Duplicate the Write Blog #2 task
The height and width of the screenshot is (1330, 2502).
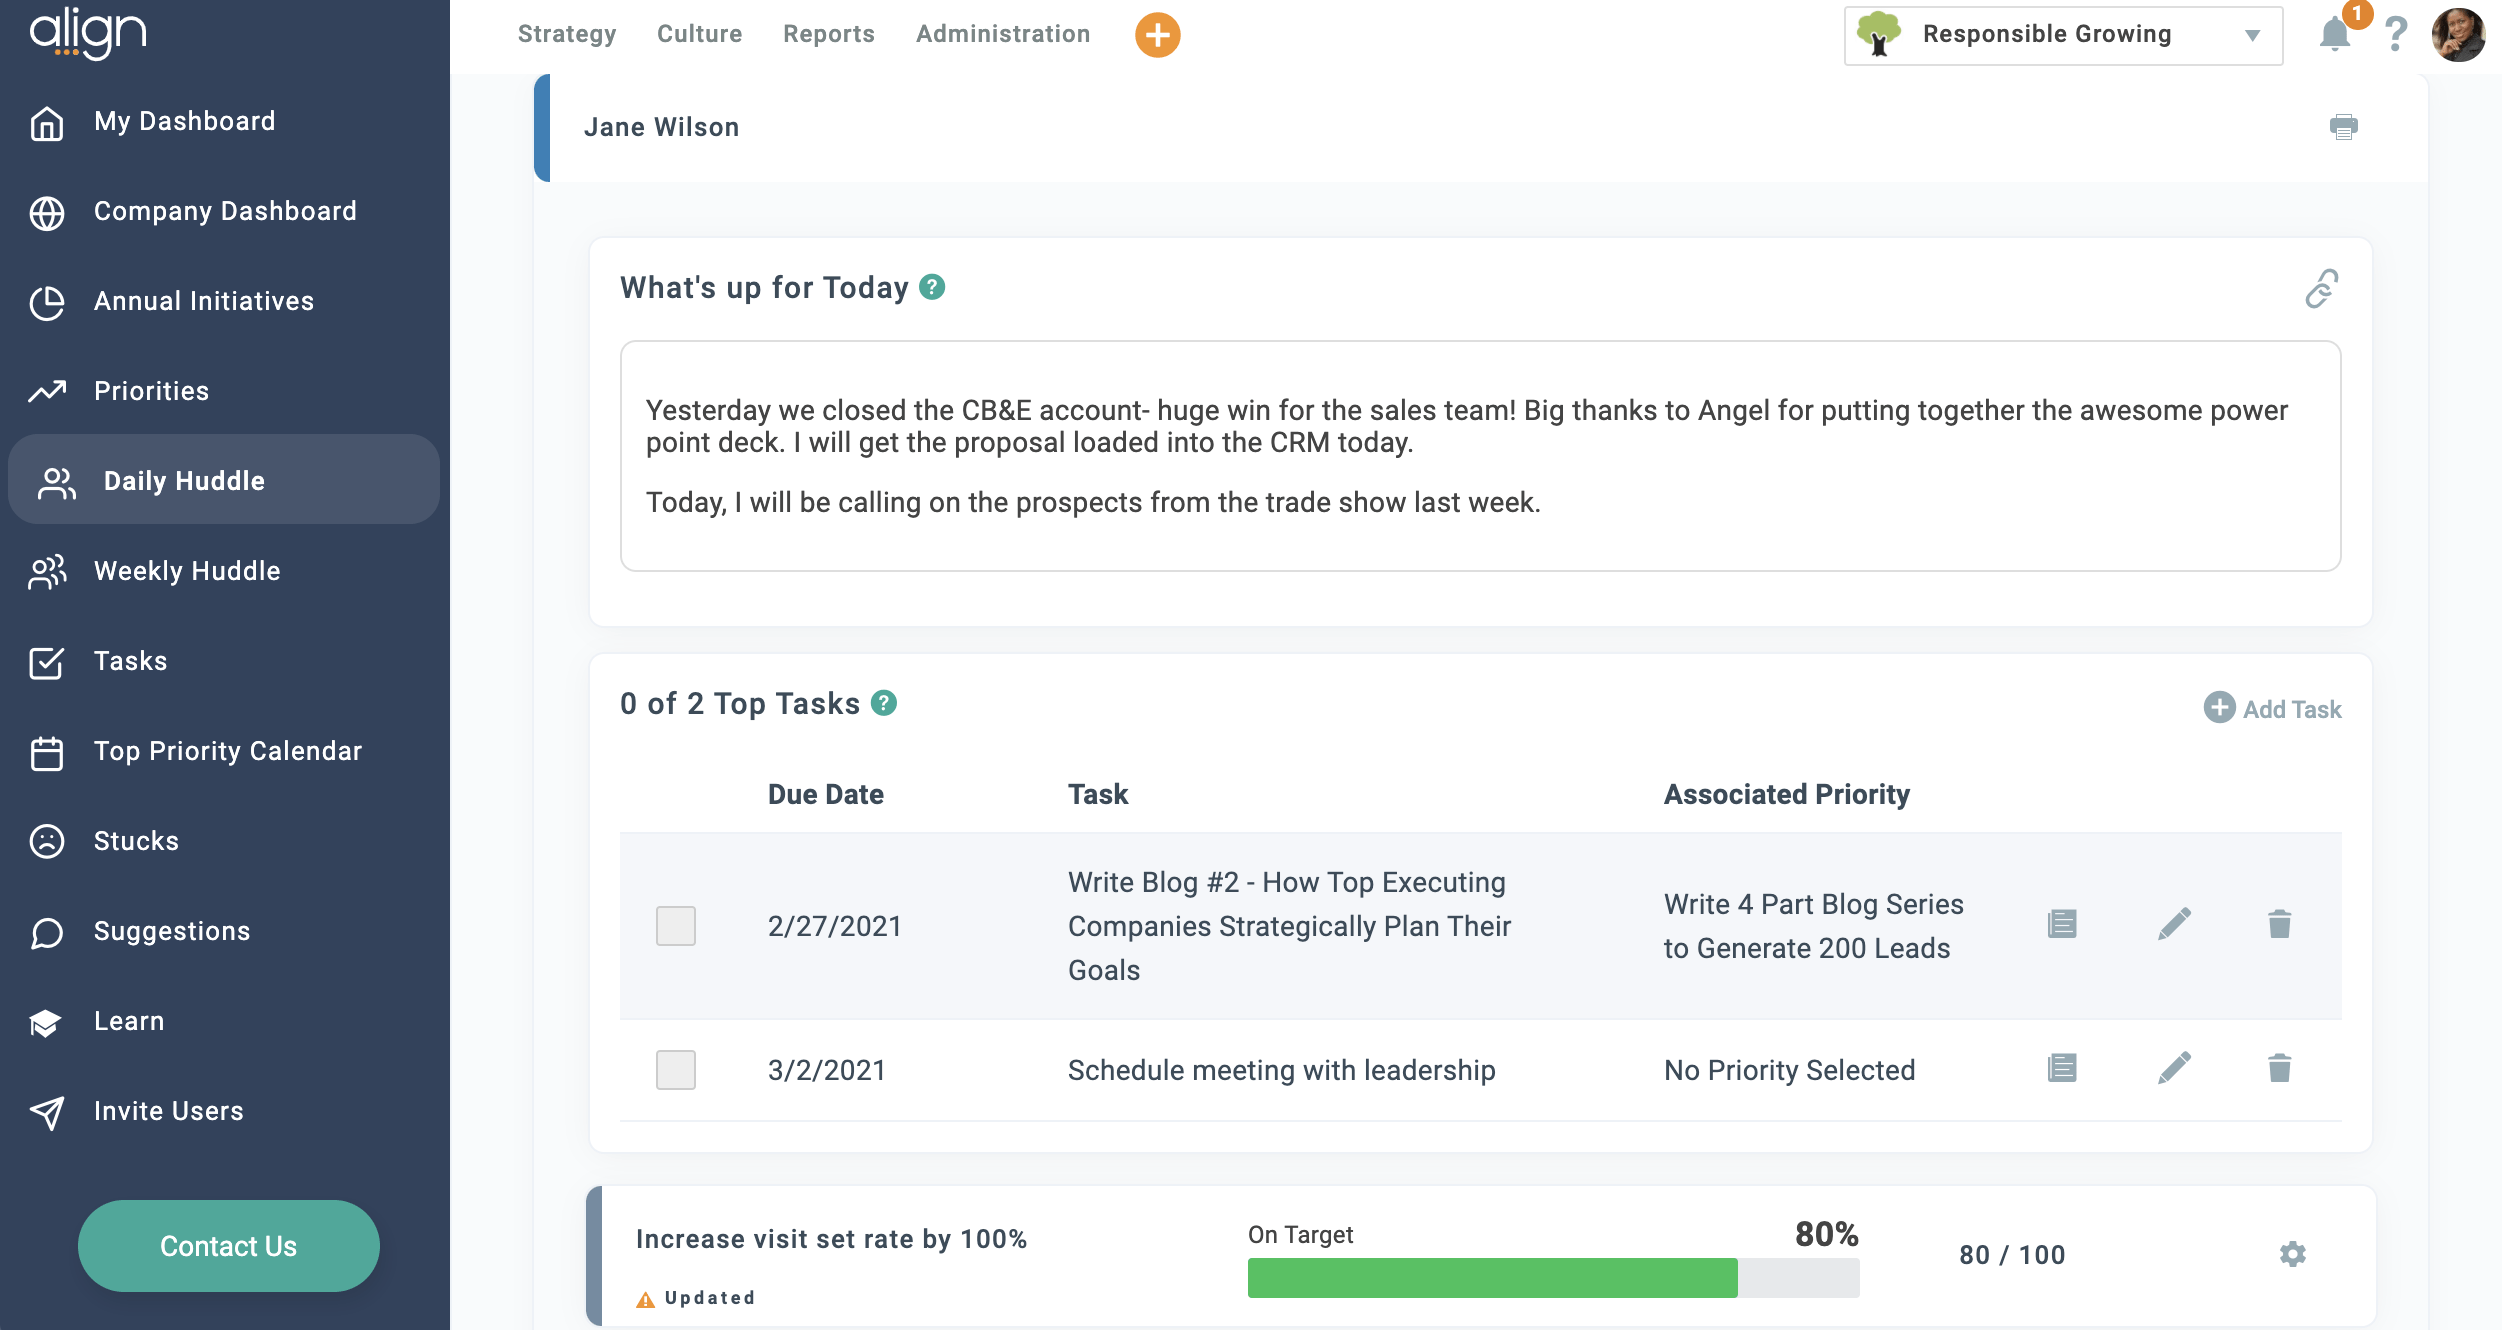[x=2061, y=924]
